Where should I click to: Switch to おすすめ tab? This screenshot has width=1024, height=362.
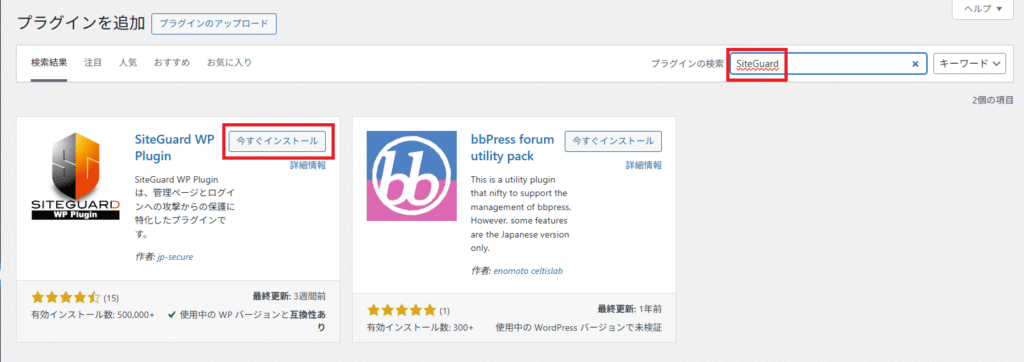coord(172,63)
